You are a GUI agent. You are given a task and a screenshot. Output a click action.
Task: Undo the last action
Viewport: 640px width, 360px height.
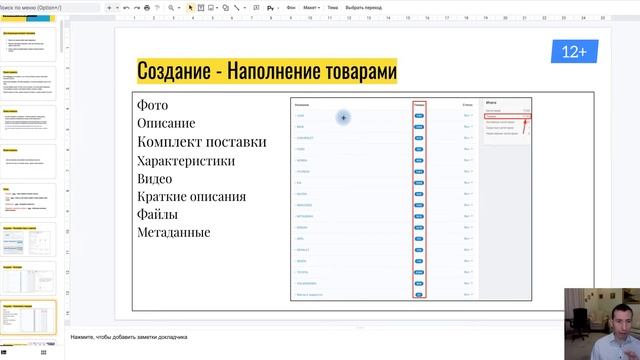point(127,8)
